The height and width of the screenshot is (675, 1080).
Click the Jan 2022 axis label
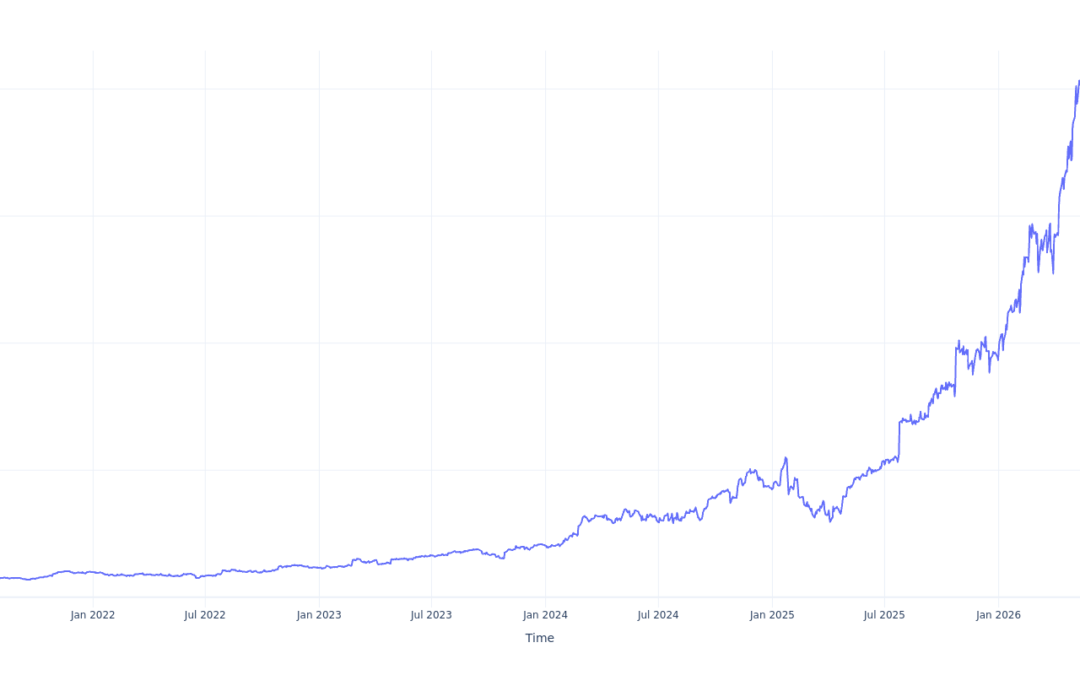coord(92,615)
